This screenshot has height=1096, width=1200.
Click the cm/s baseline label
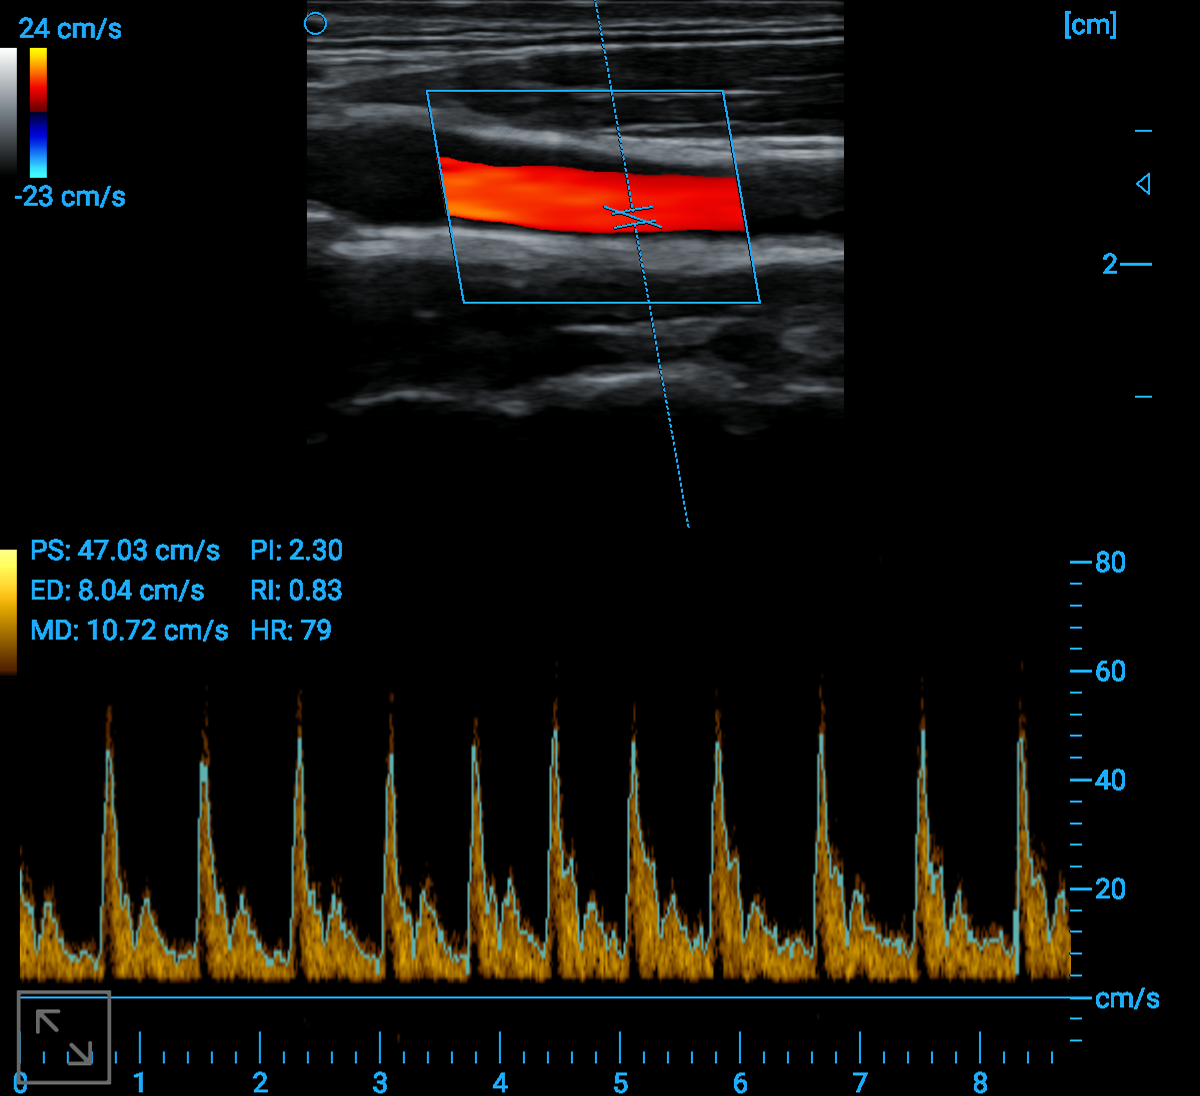(1127, 999)
